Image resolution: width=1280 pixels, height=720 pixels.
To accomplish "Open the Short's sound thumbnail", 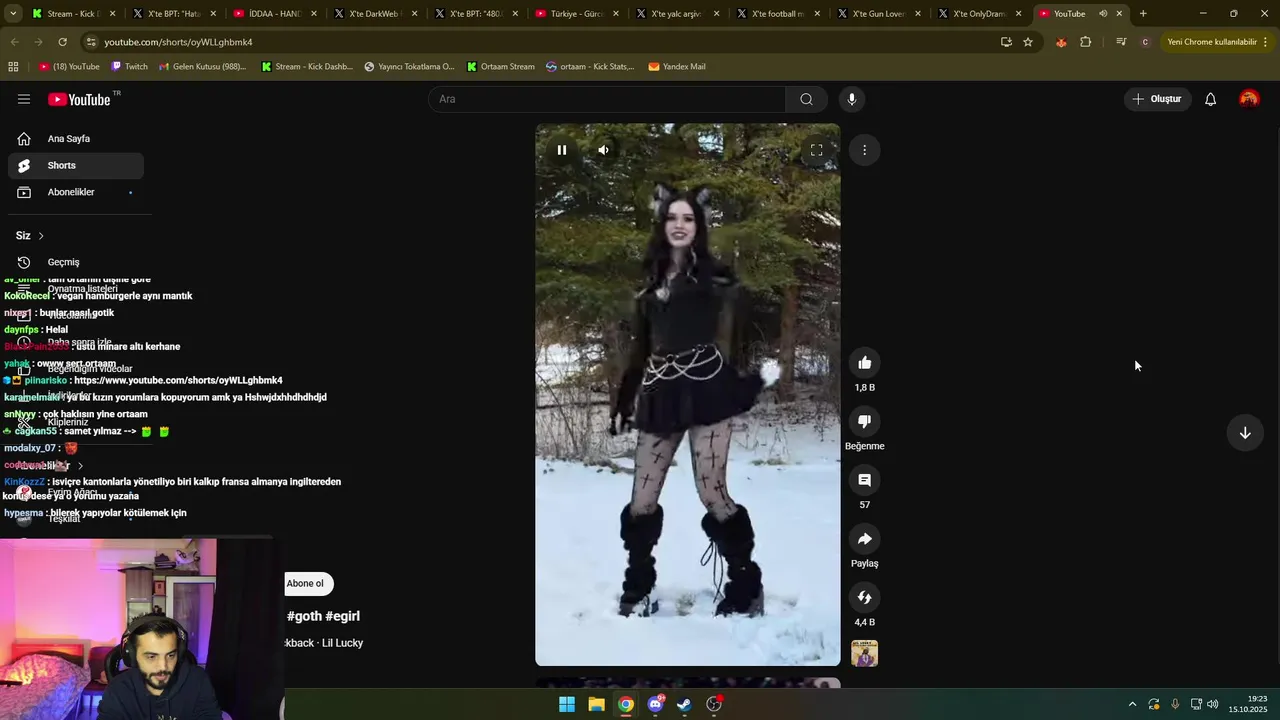I will 864,653.
